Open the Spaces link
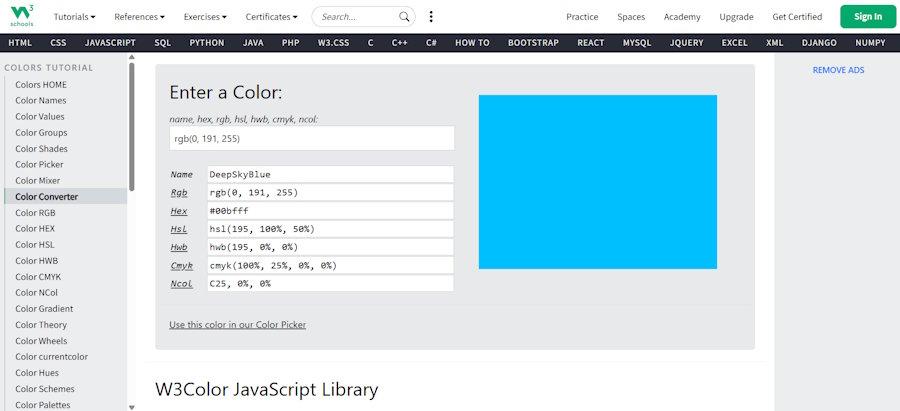Image resolution: width=900 pixels, height=411 pixels. click(631, 17)
